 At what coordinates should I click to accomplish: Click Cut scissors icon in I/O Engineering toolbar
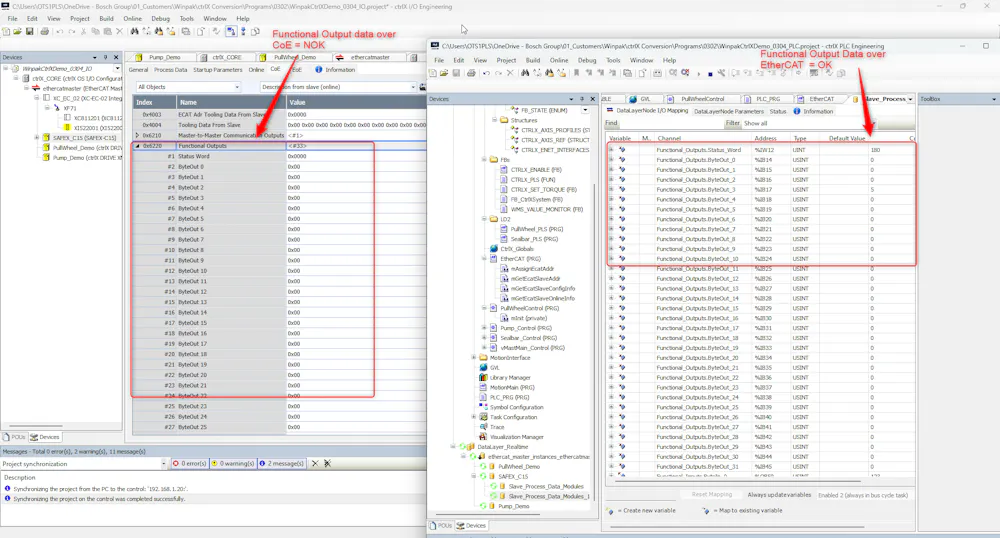click(84, 31)
